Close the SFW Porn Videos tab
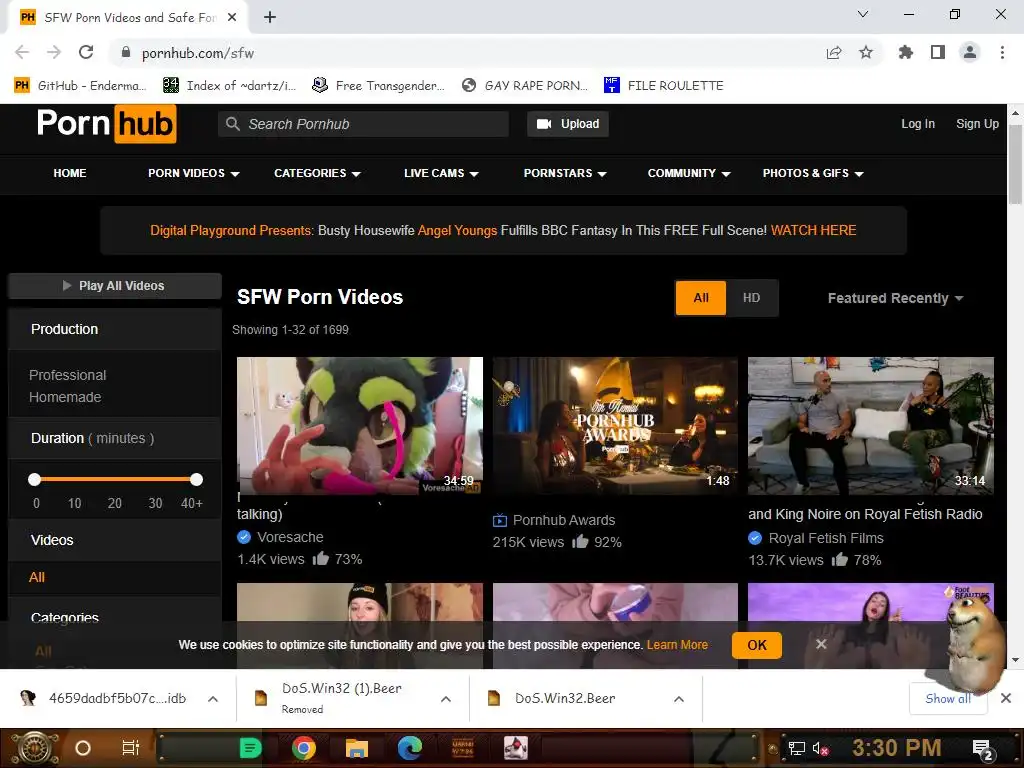1024x768 pixels. coord(232,18)
